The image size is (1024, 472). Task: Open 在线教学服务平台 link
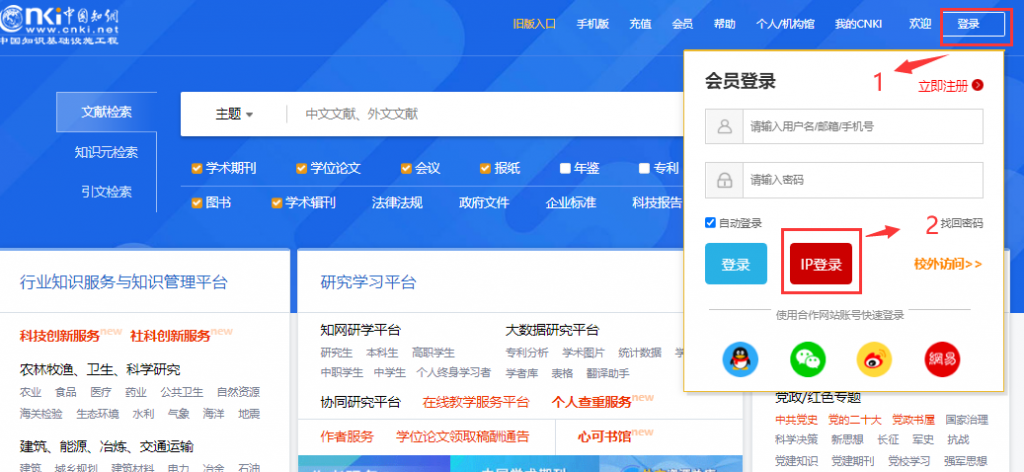(476, 401)
